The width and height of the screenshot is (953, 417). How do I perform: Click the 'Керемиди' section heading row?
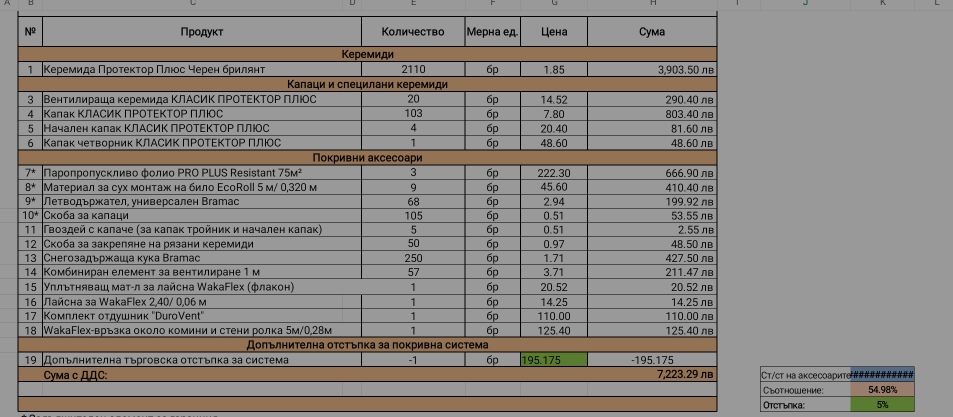point(368,54)
